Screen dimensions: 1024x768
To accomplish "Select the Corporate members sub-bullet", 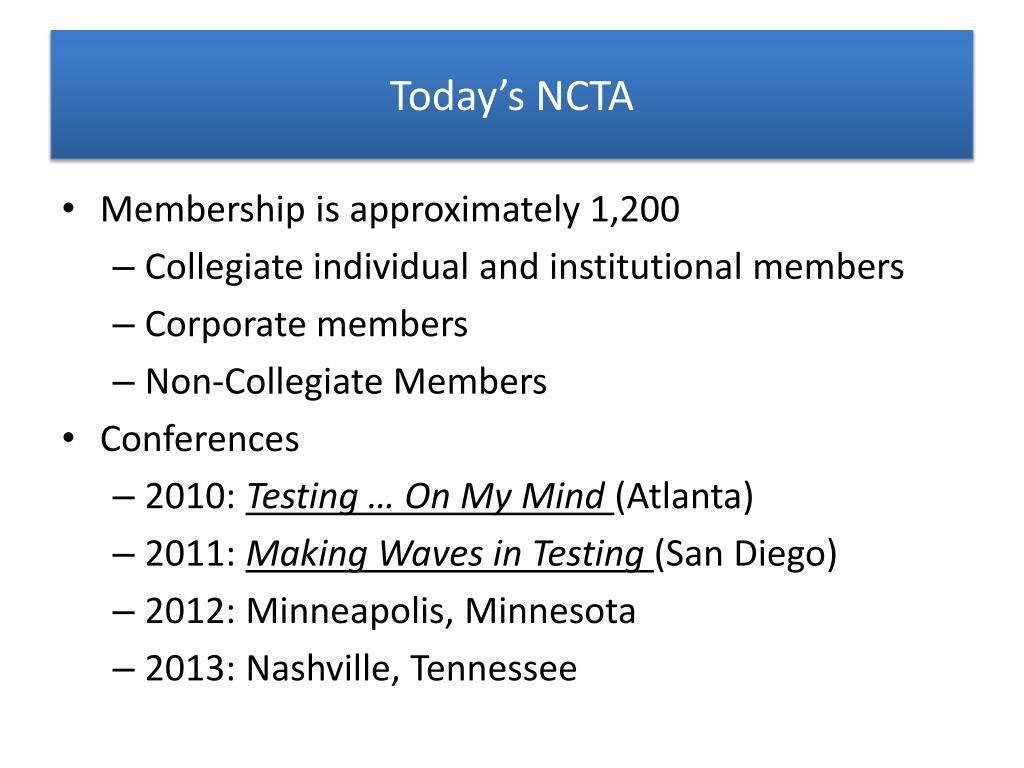I will (306, 324).
